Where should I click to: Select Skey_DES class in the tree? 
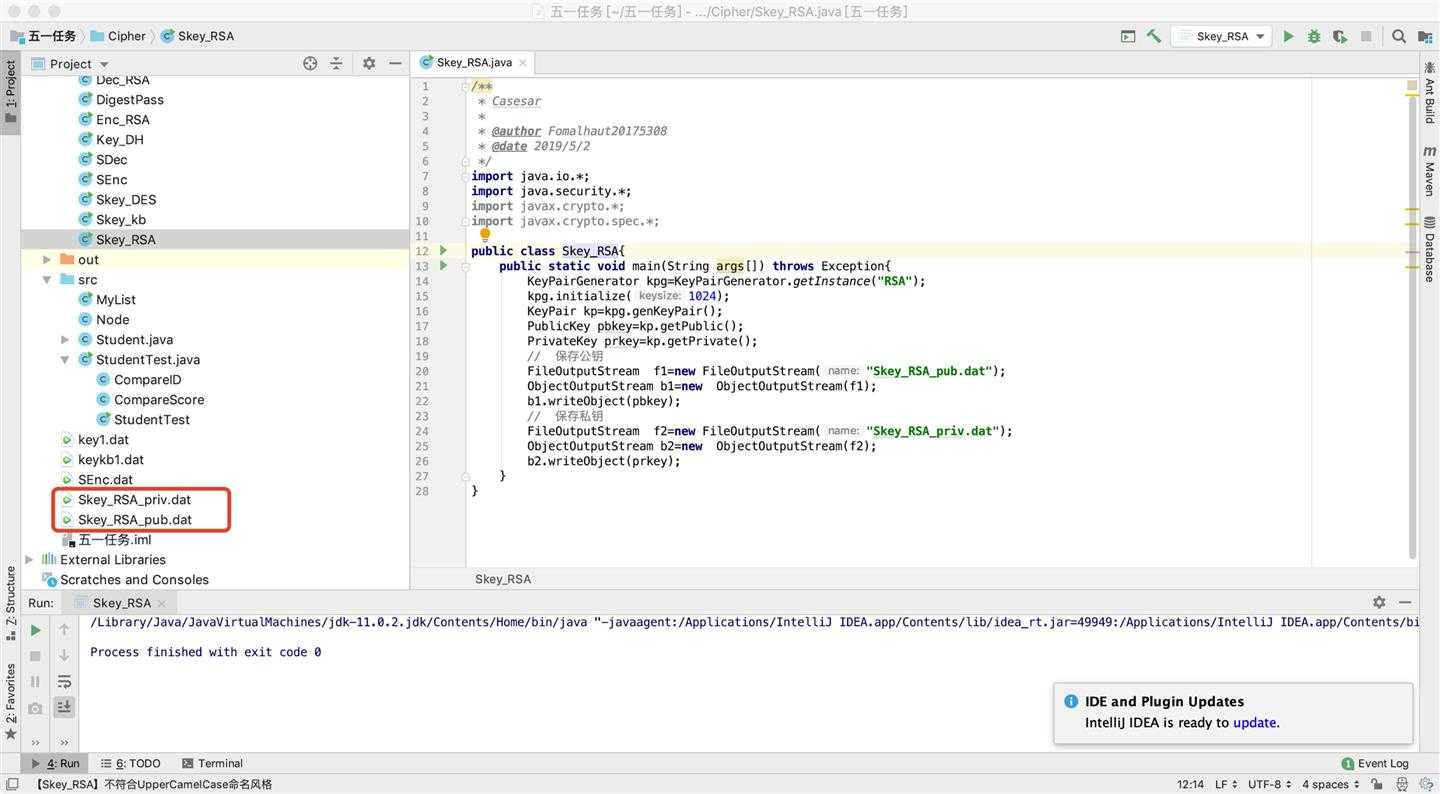(x=125, y=199)
